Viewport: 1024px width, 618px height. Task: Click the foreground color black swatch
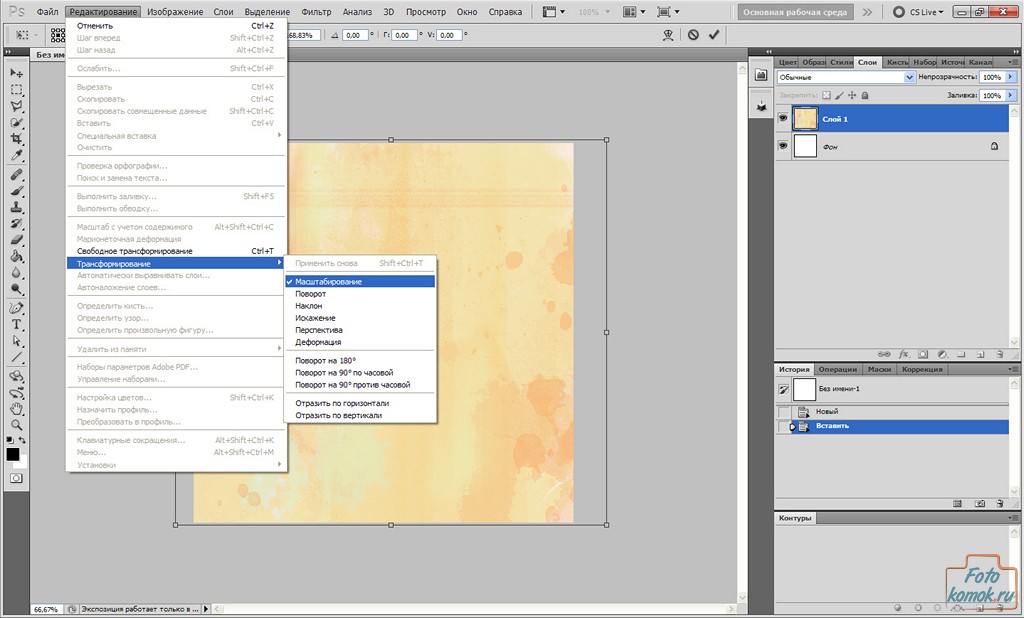tap(13, 454)
